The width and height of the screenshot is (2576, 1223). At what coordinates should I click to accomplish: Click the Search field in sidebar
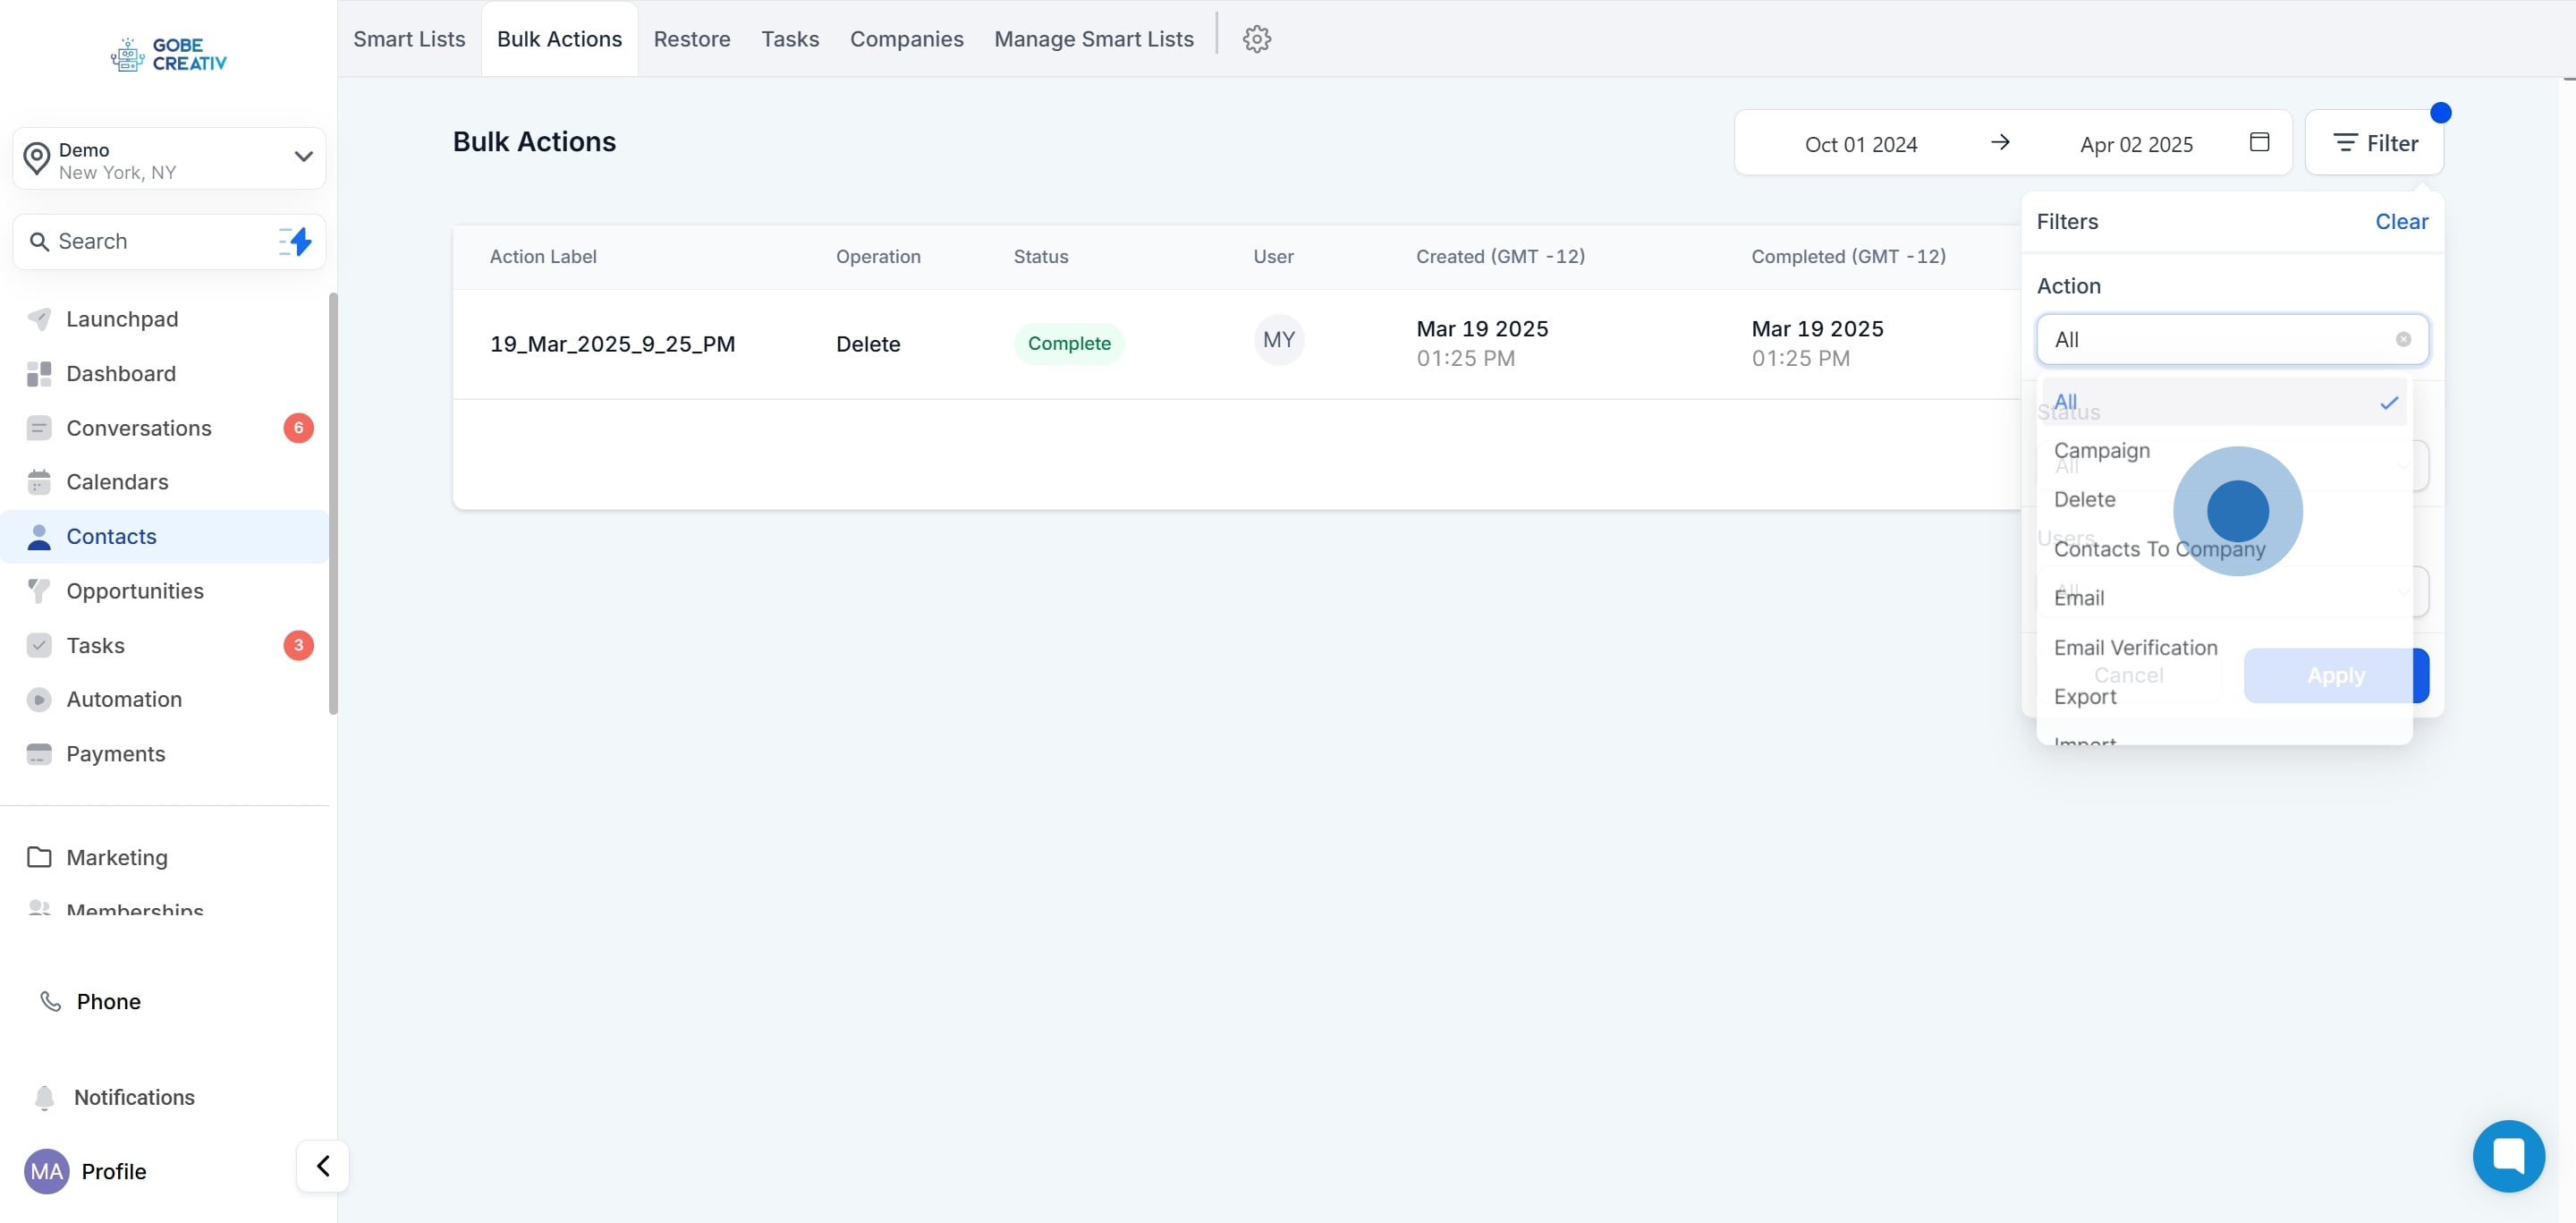coord(150,241)
